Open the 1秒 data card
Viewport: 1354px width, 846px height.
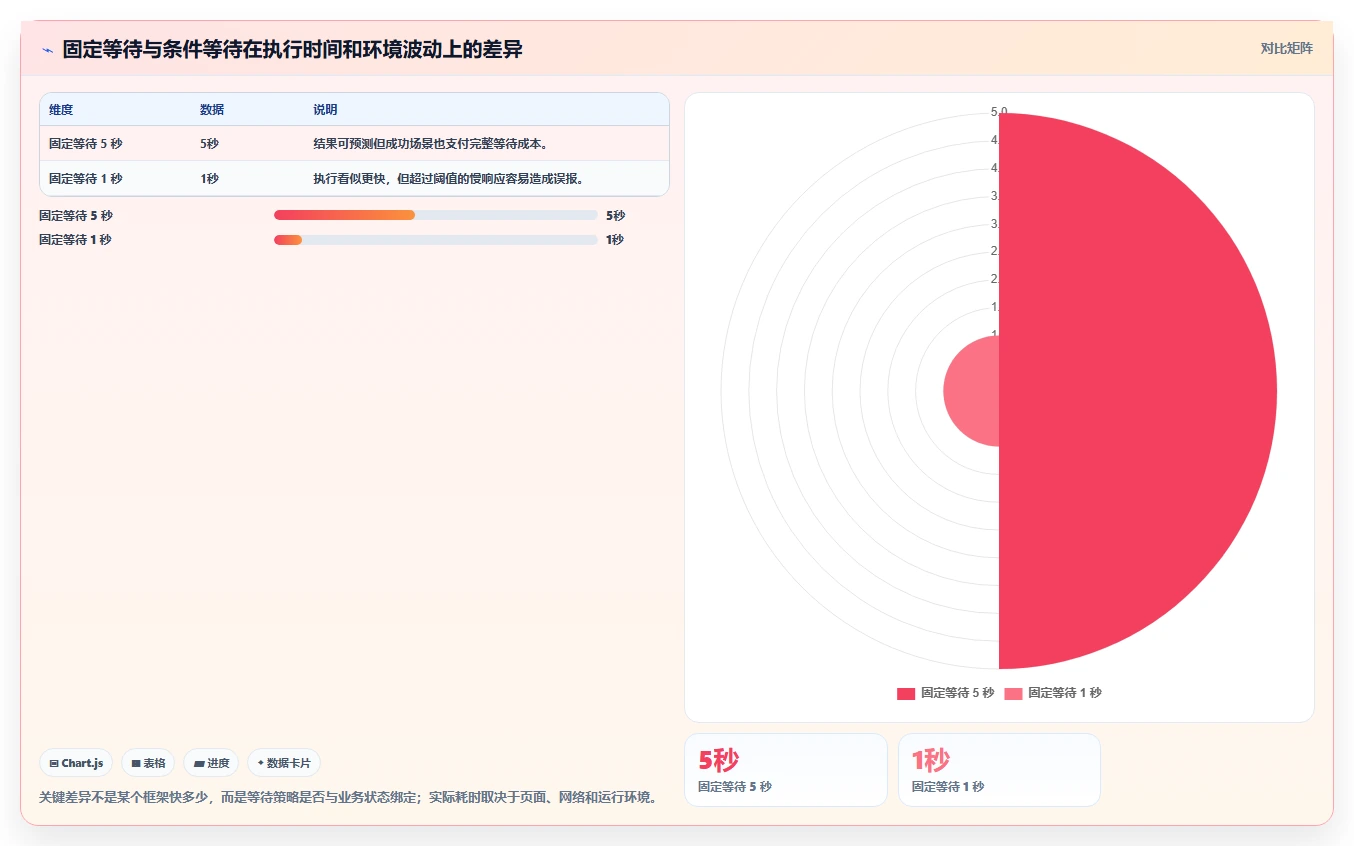point(999,770)
